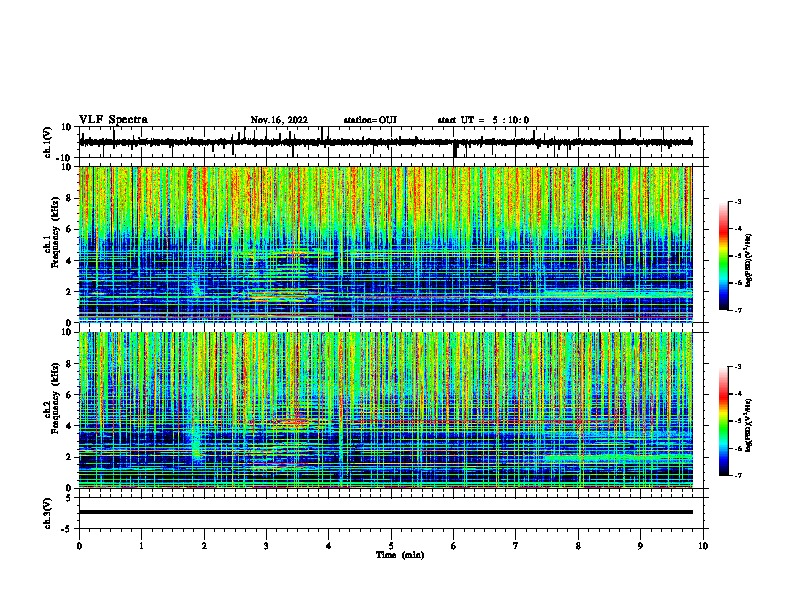Click the '-7' label on ch.2 colorbar
The image size is (792, 612).
tap(738, 475)
